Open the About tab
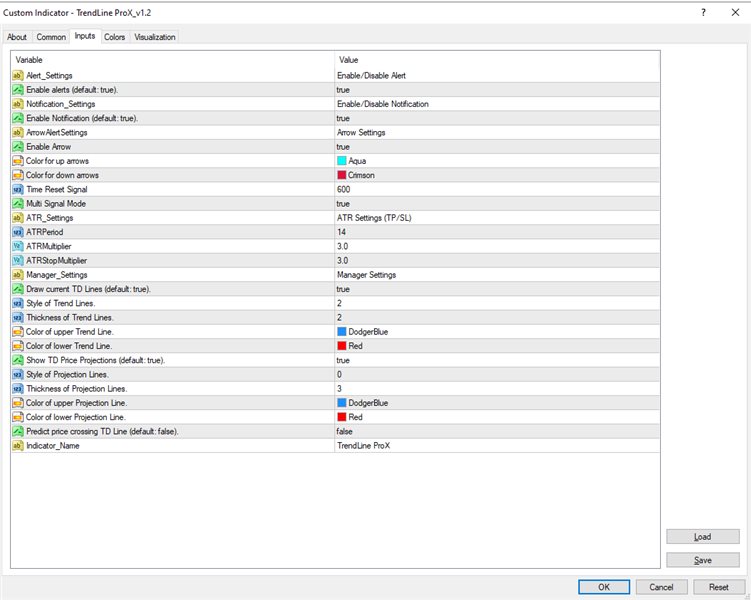This screenshot has height=600, width=751. point(17,37)
